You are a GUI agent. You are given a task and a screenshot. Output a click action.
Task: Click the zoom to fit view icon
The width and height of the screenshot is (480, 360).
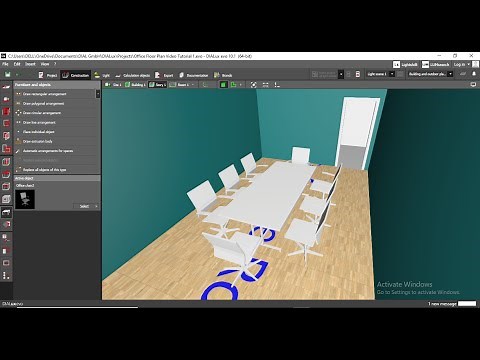(x=254, y=85)
